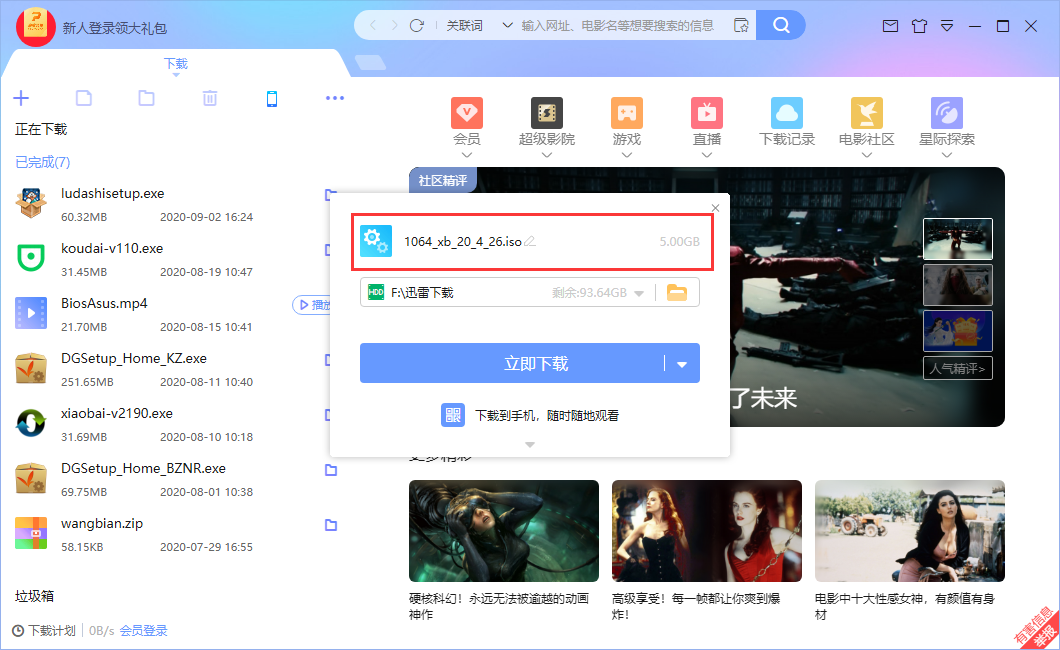Click the 会员登录 link in status bar
Screen dimensions: 1060x650
click(x=144, y=631)
